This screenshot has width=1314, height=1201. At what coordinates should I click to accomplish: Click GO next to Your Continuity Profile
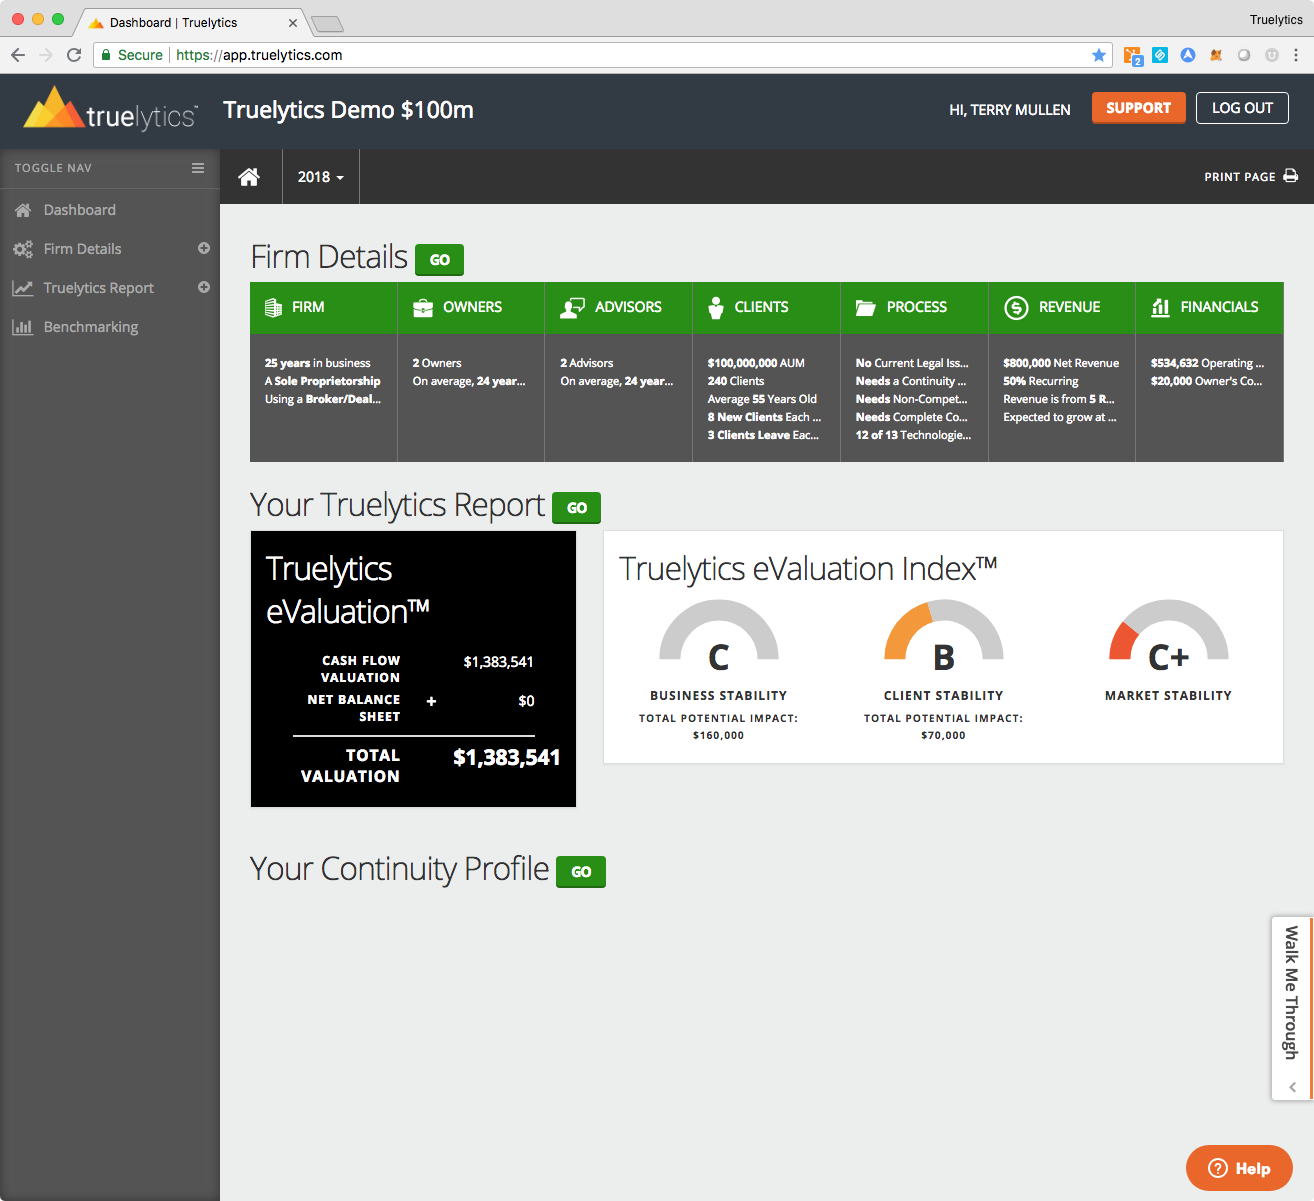click(x=581, y=872)
